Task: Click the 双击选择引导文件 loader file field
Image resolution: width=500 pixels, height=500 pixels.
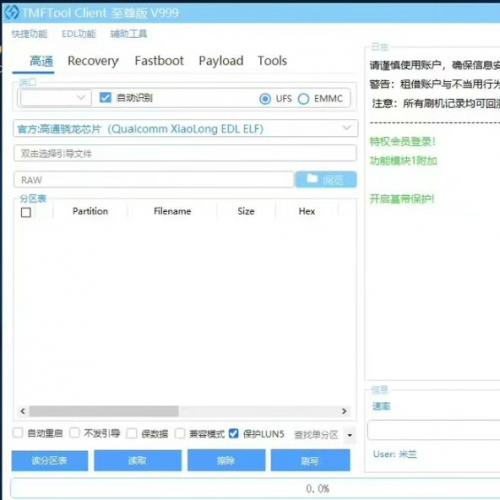Action: pos(185,153)
